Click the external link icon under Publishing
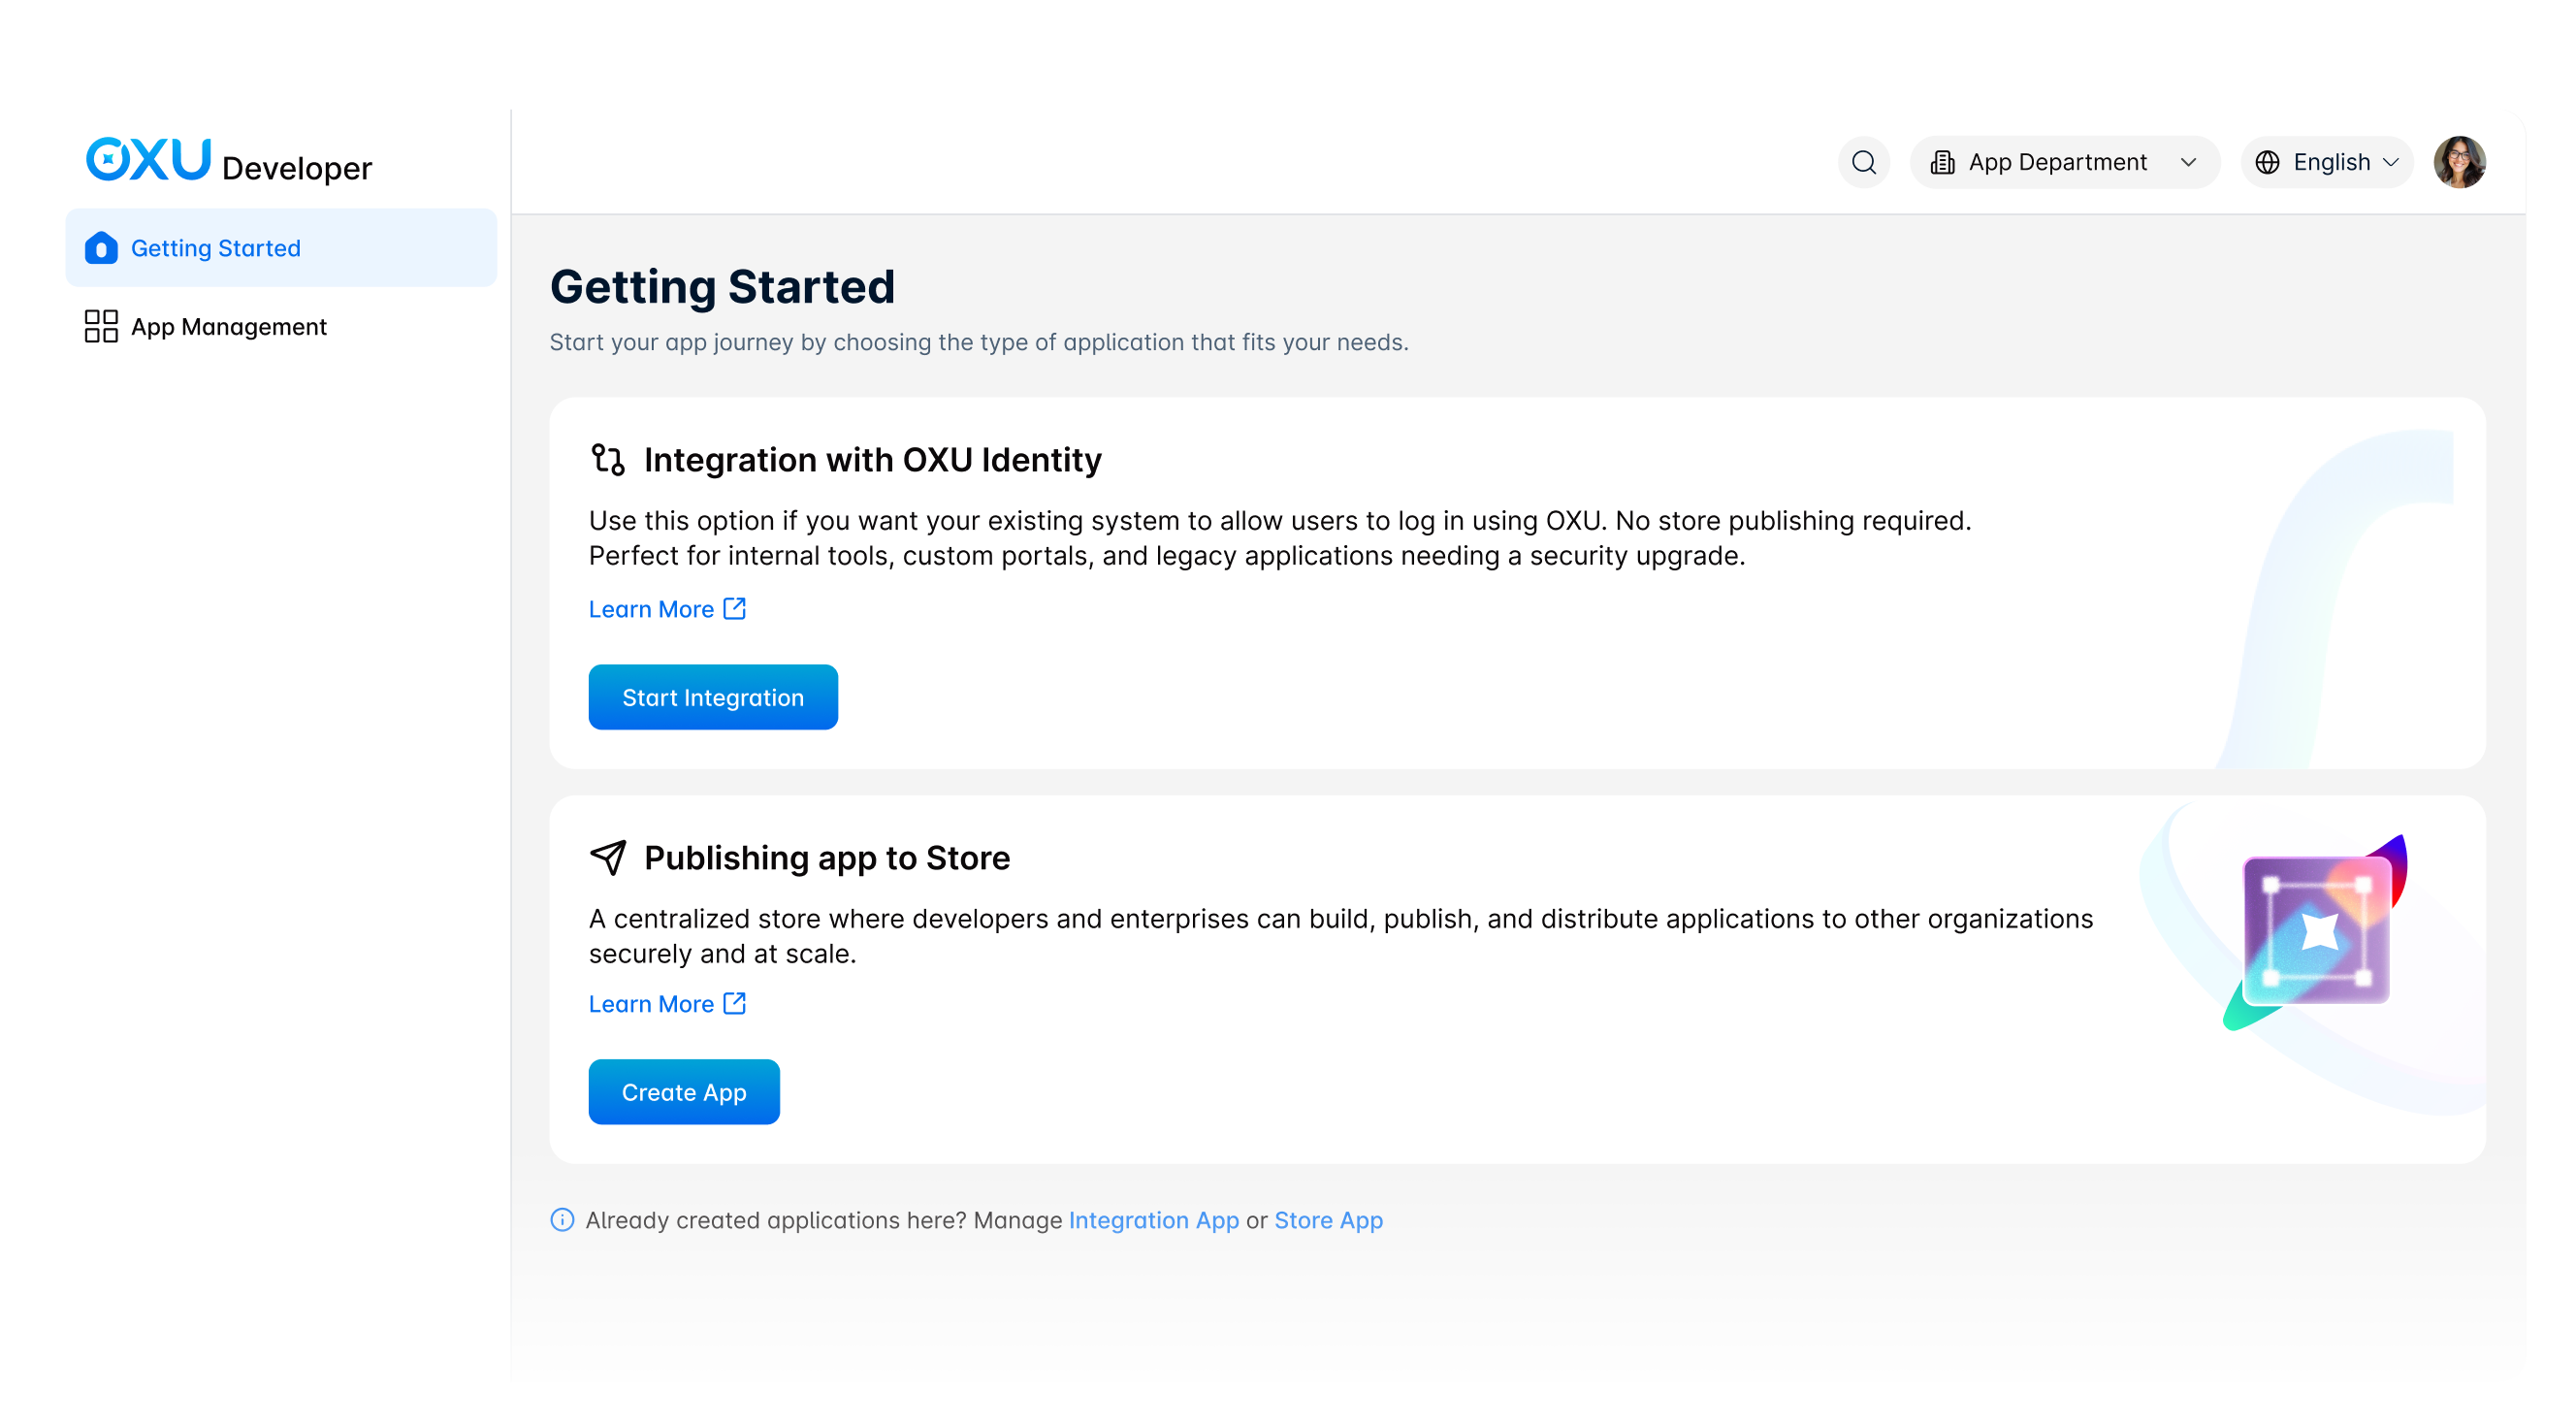The width and height of the screenshot is (2576, 1426). pos(734,1003)
